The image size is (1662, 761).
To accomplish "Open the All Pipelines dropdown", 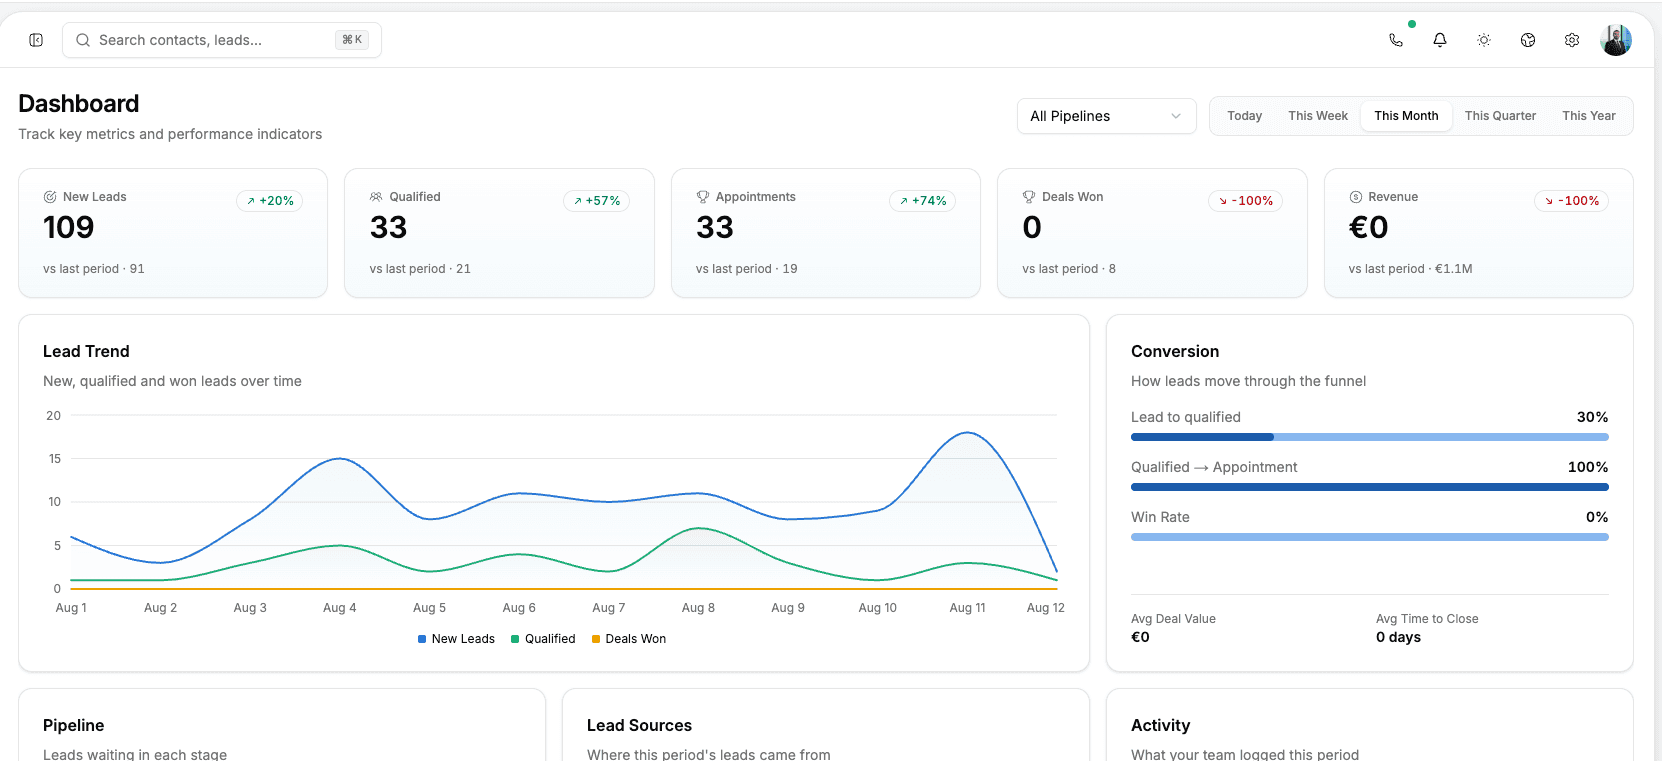I will pos(1106,116).
